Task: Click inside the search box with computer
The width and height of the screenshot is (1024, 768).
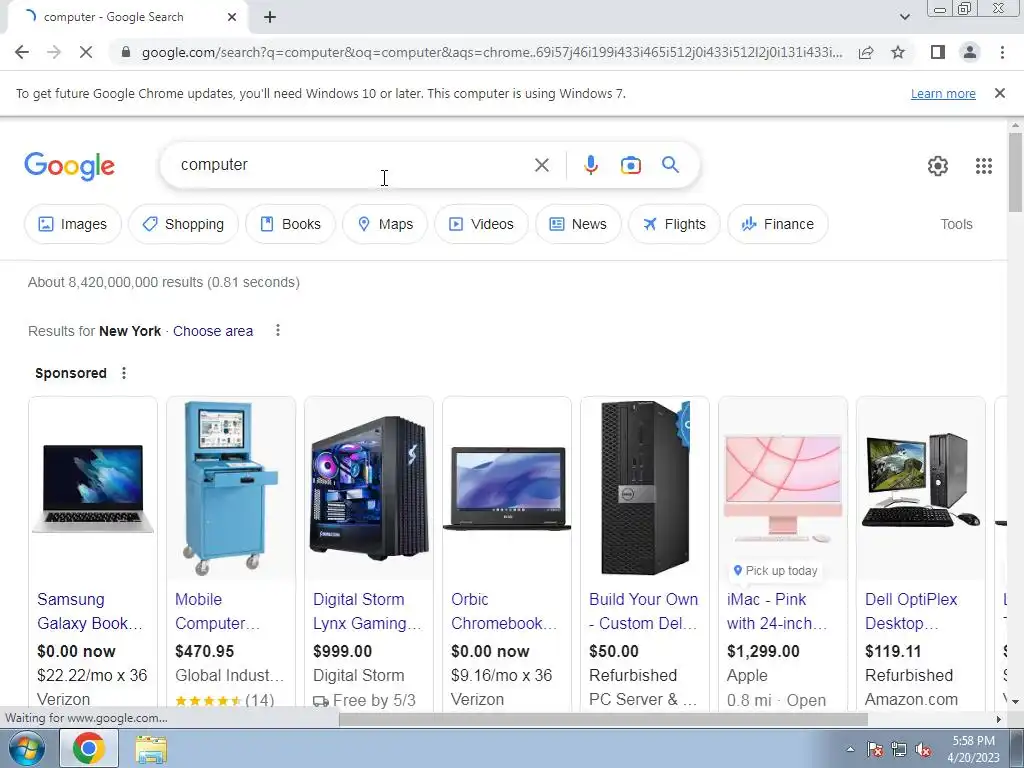Action: [353, 165]
